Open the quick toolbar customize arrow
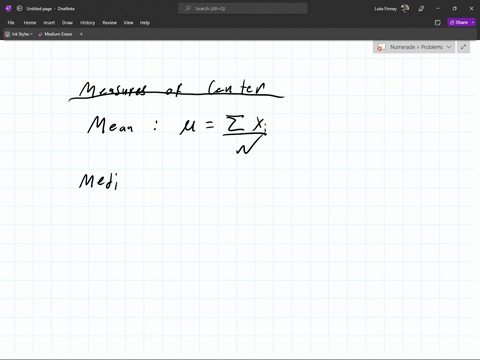480x360 pixels. (81, 34)
